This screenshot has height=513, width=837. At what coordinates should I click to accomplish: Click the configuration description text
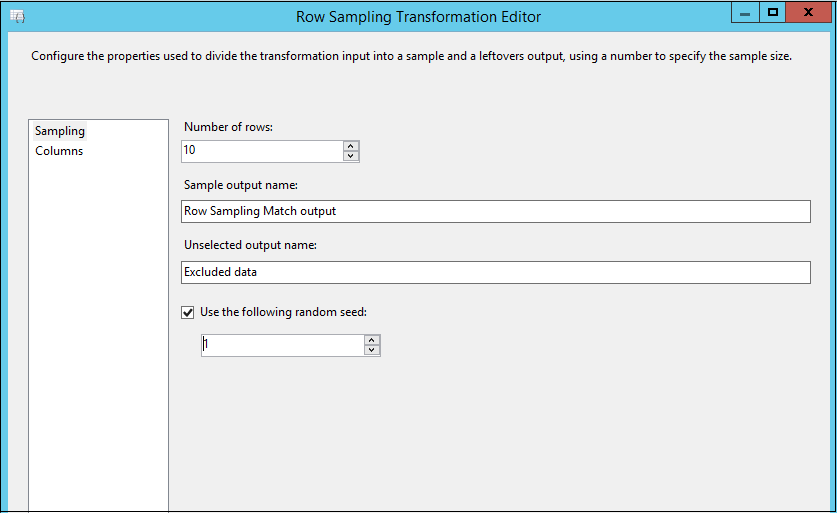pos(411,56)
